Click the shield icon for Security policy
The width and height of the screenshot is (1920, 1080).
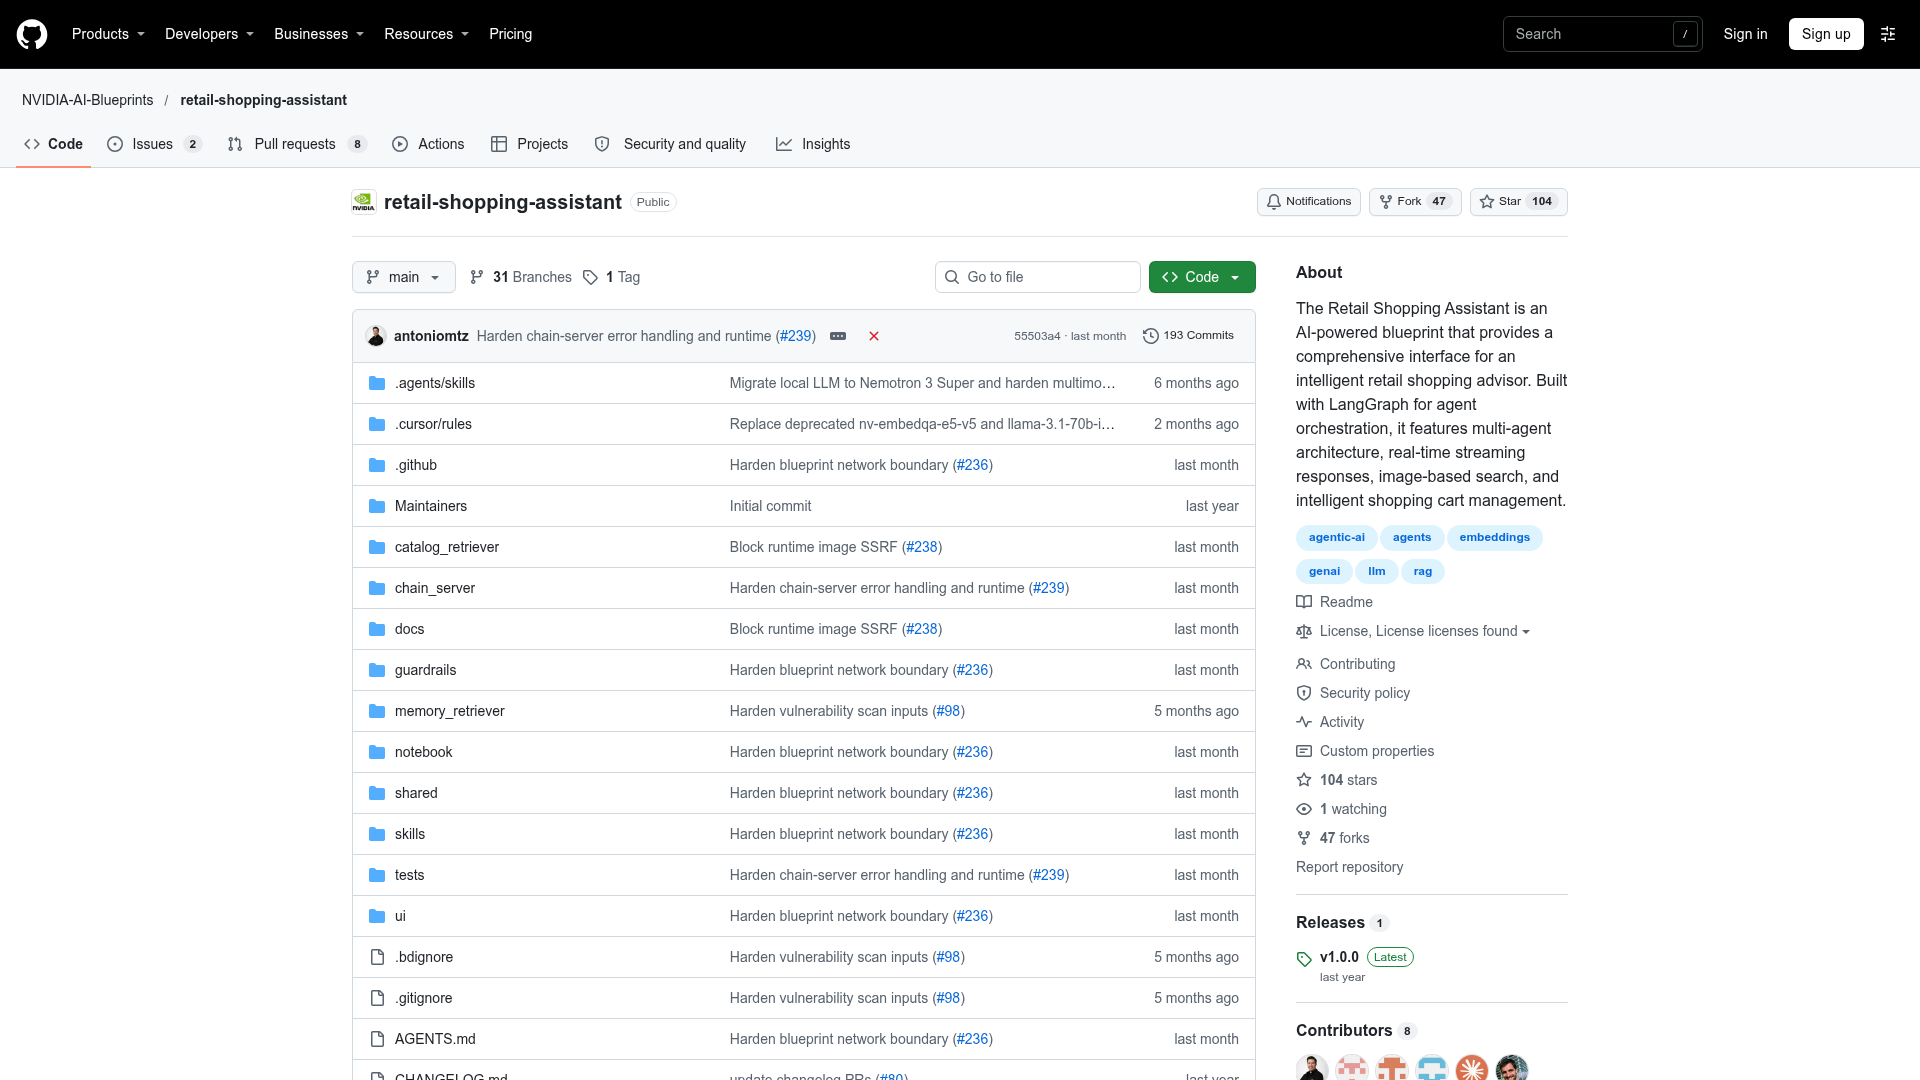(x=1304, y=693)
